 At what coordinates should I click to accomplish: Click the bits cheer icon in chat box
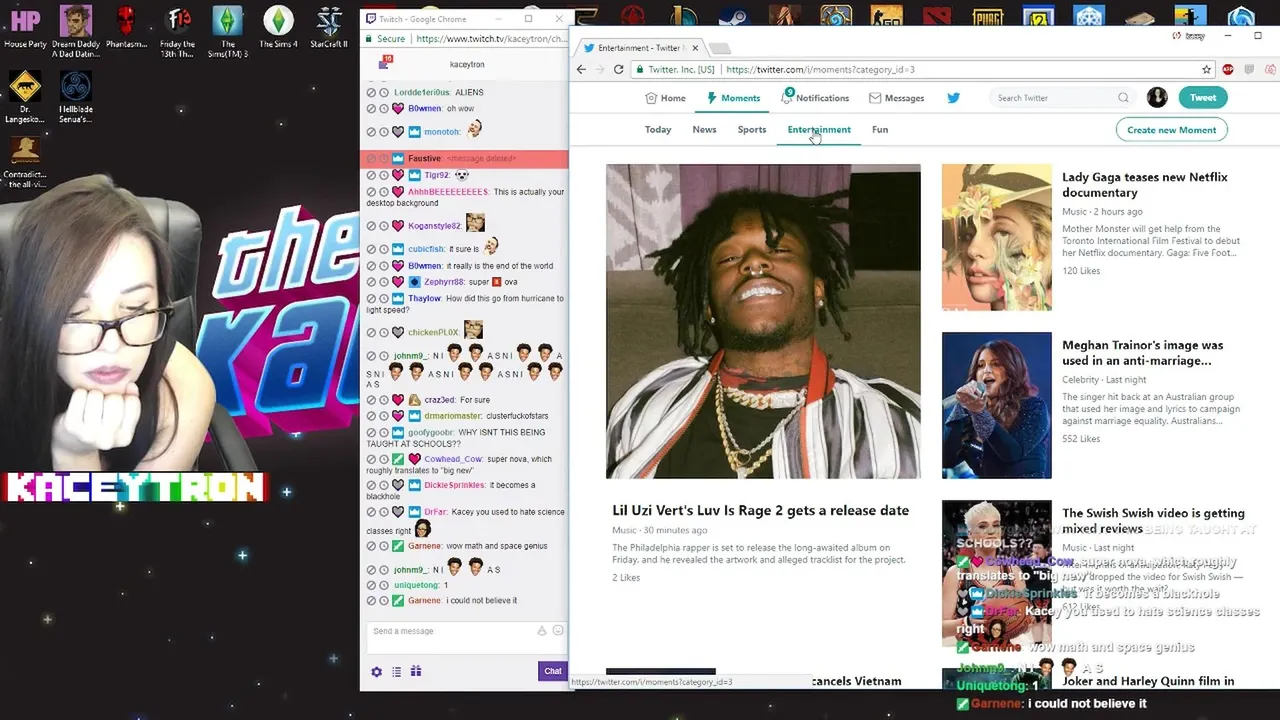[x=542, y=631]
